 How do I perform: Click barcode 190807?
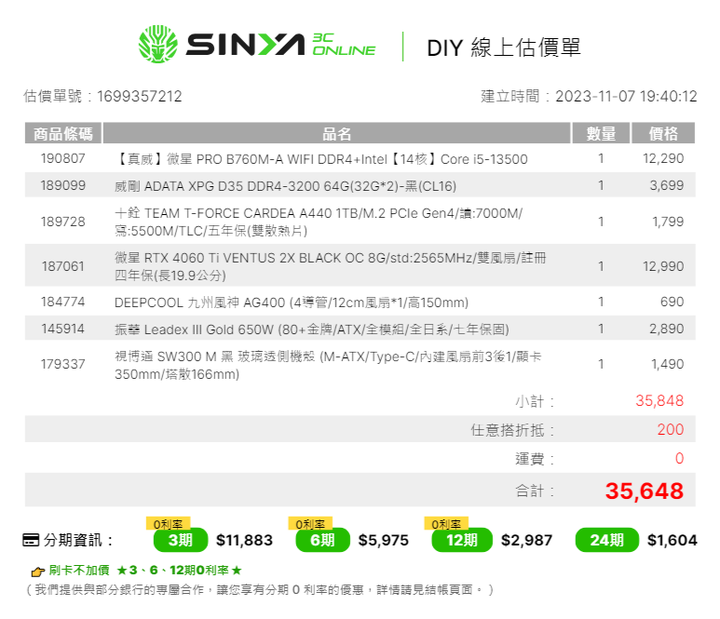[x=63, y=159]
